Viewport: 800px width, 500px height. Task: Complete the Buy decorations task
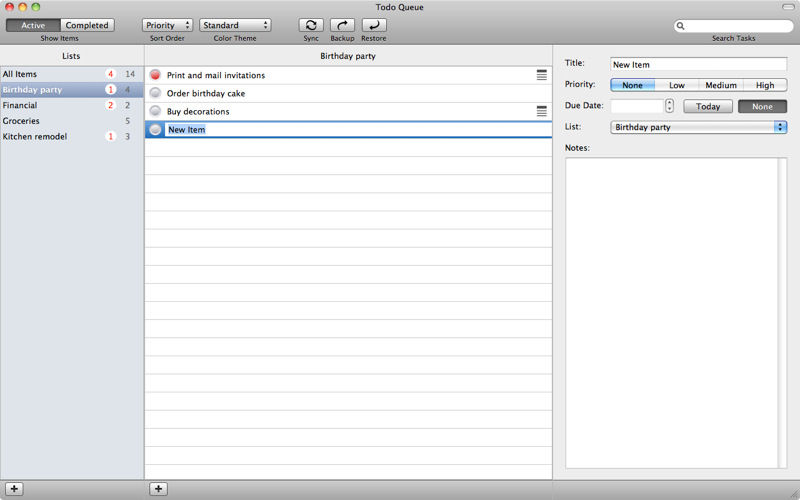click(155, 111)
